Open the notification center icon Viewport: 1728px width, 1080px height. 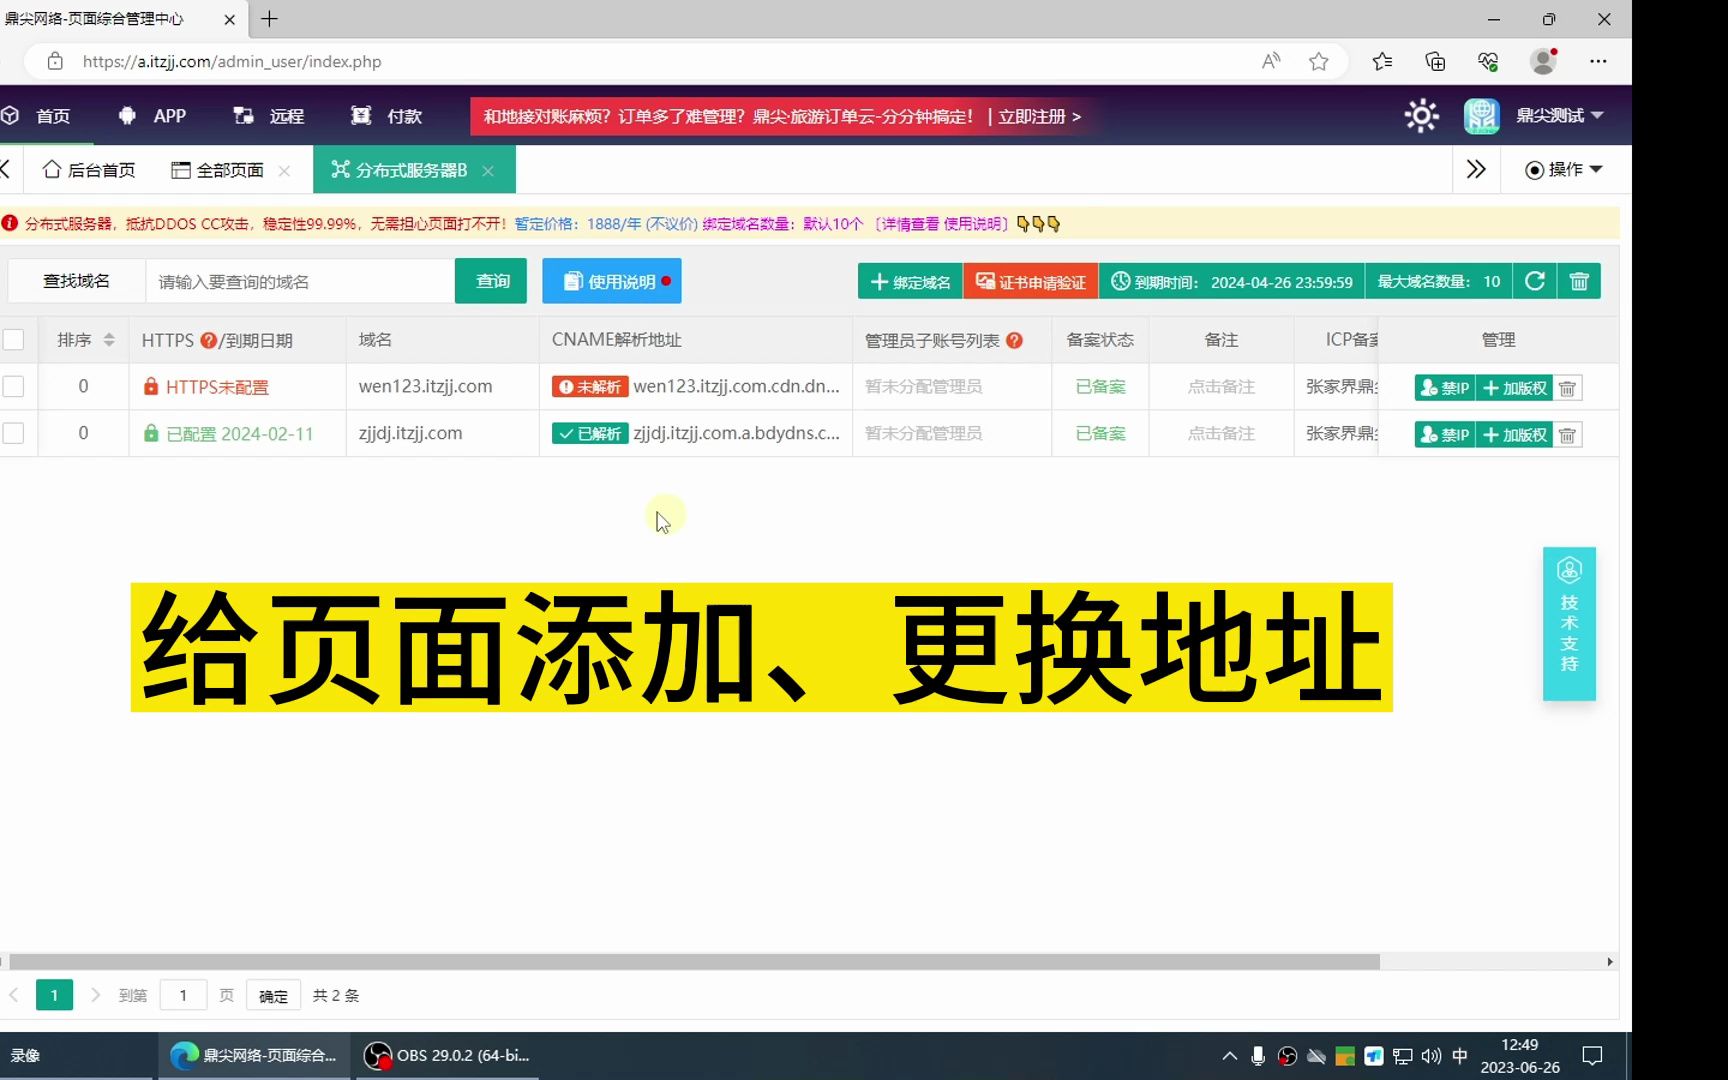click(x=1592, y=1056)
